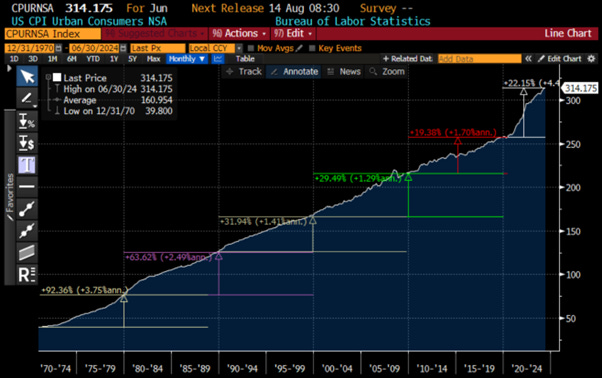Viewport: 602px width, 378px height.
Task: Toggle the Key Events checkbox
Action: click(312, 48)
